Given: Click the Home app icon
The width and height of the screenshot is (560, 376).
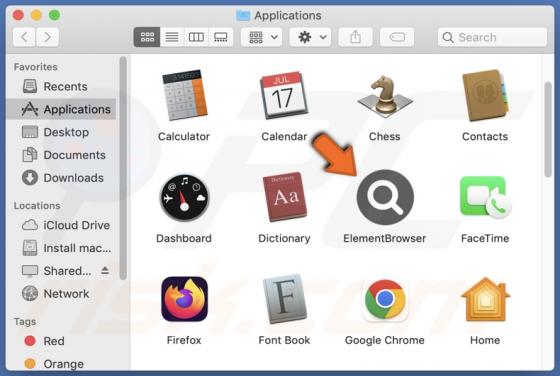Looking at the screenshot, I should coord(485,299).
